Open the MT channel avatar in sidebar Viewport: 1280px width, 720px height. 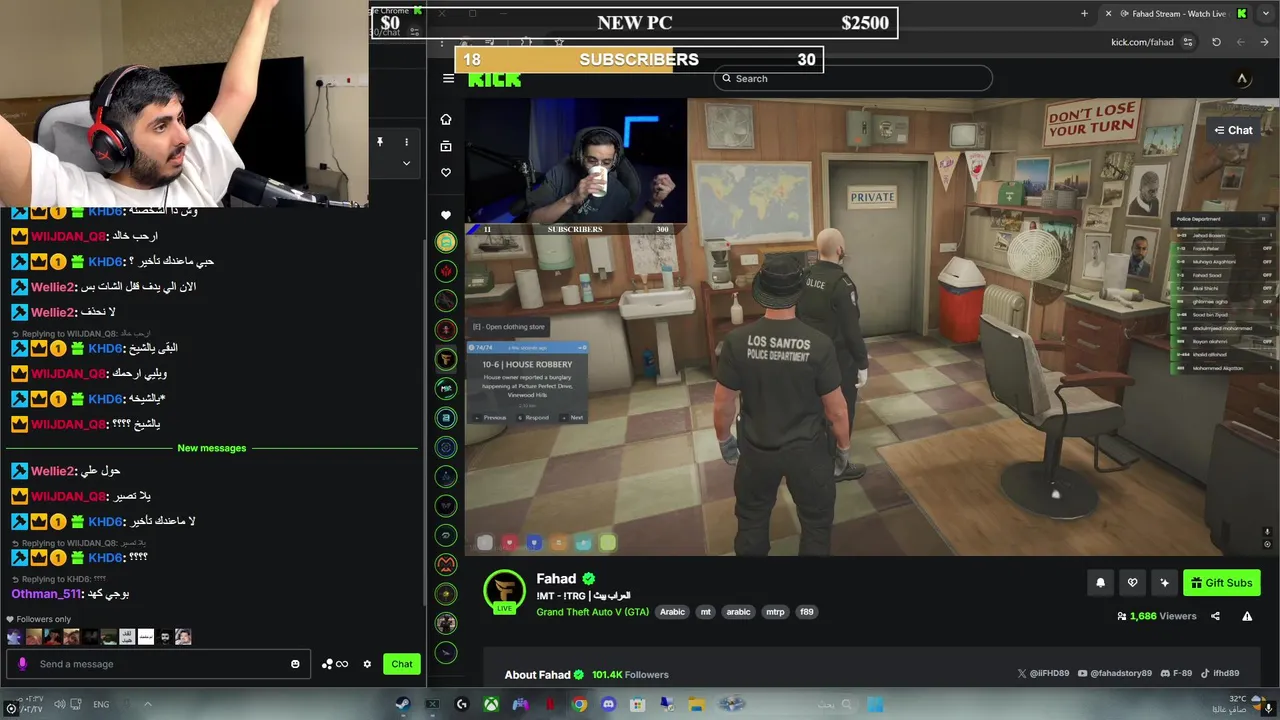coord(446,388)
